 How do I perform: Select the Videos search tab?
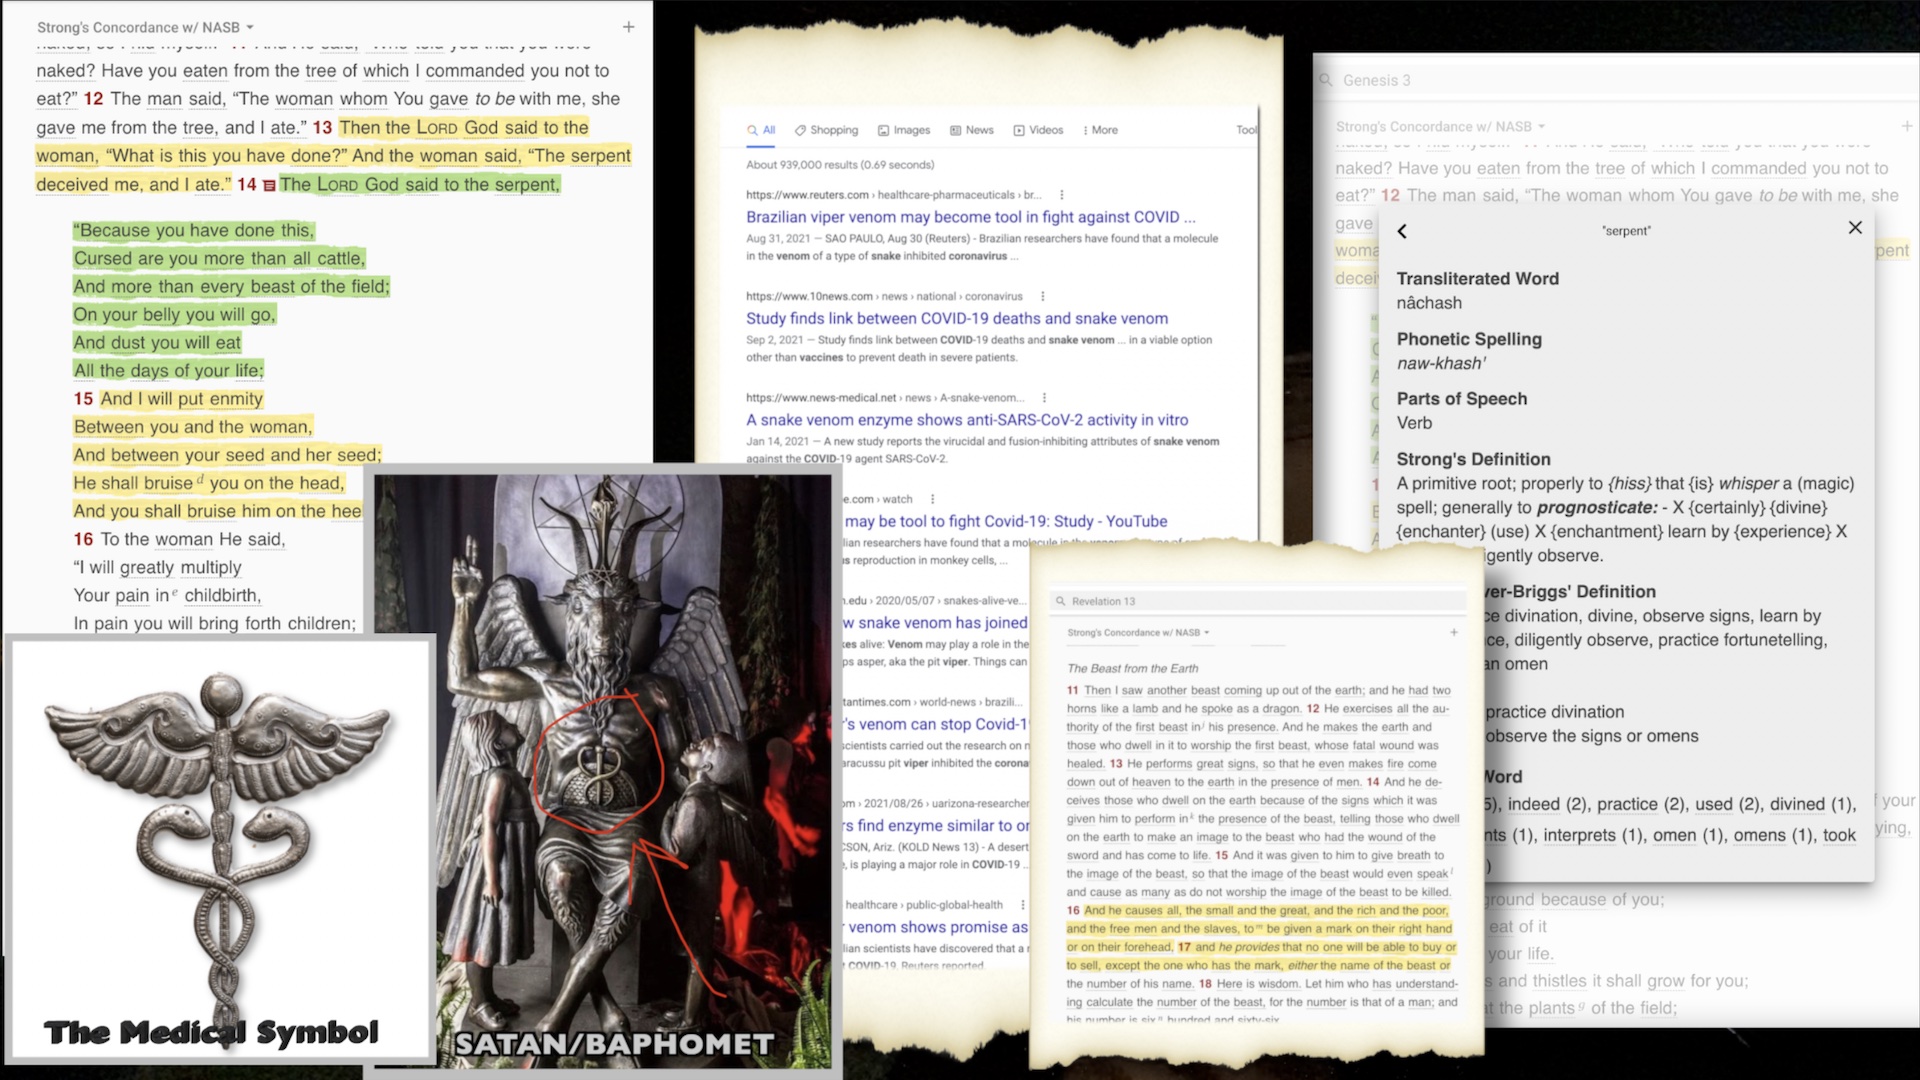tap(1038, 130)
